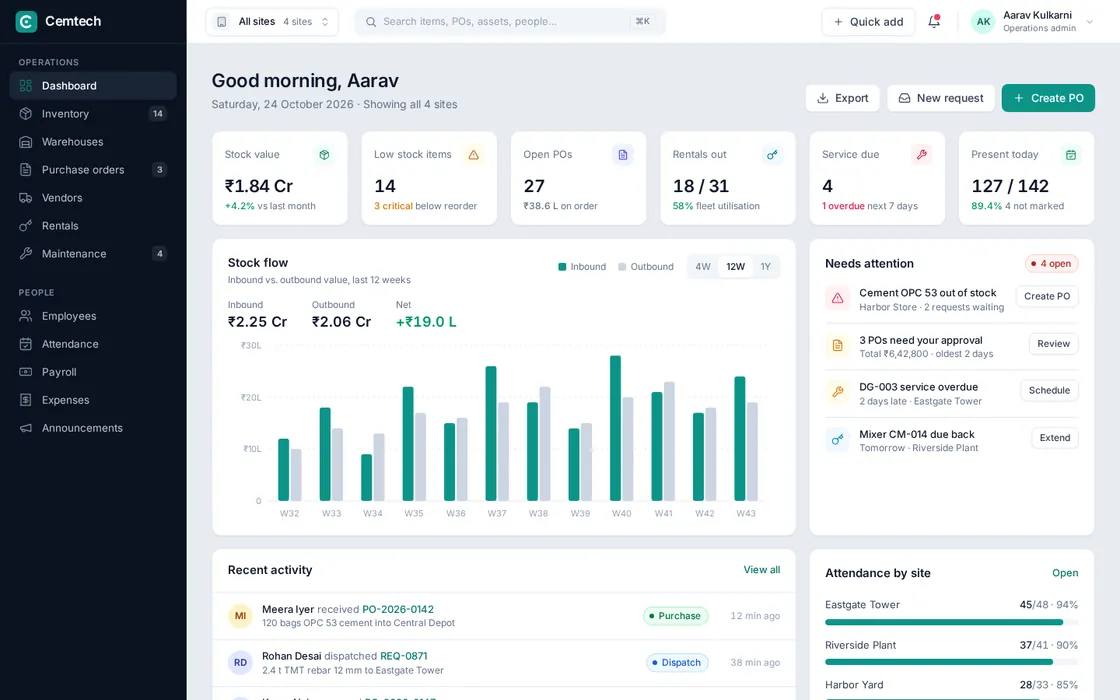The width and height of the screenshot is (1120, 700).
Task: Click the Maintenance badge showing 4
Action: pos(159,254)
